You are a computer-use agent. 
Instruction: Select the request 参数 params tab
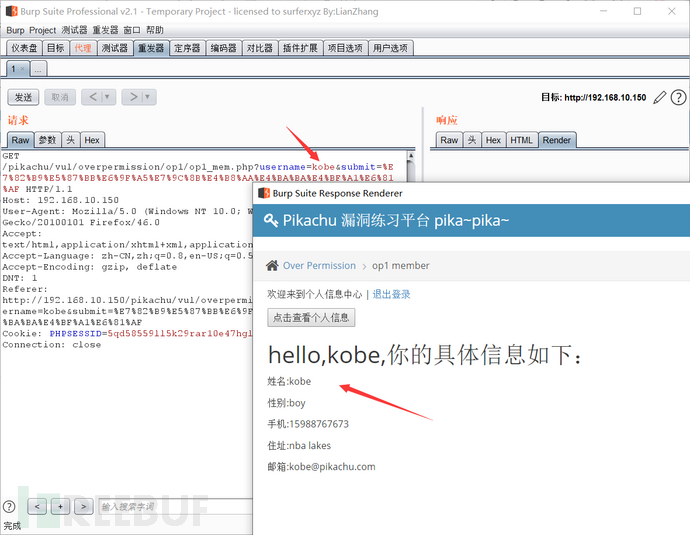47,140
